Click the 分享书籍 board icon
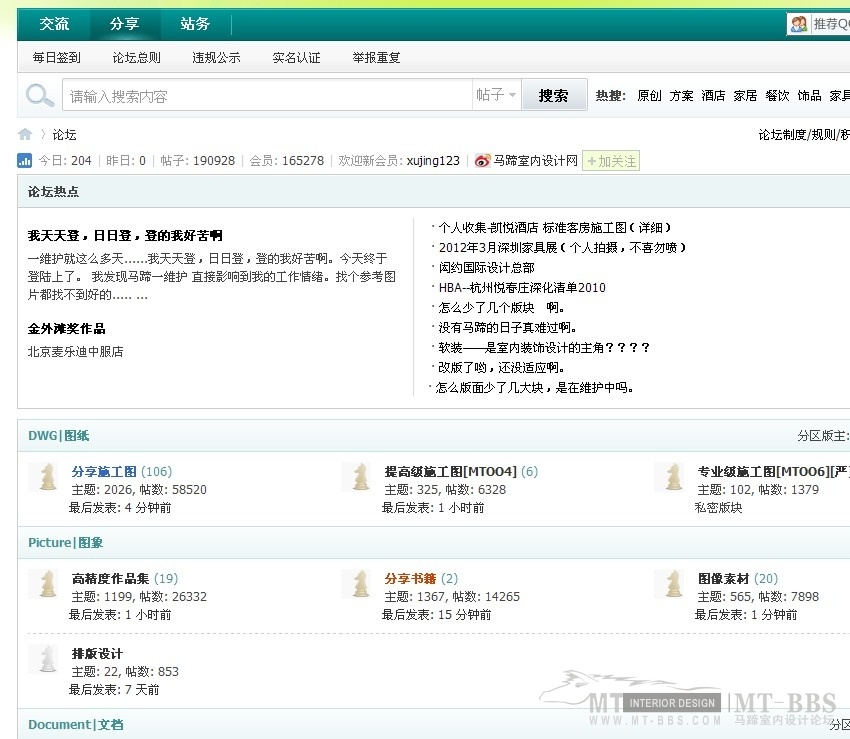 (358, 584)
